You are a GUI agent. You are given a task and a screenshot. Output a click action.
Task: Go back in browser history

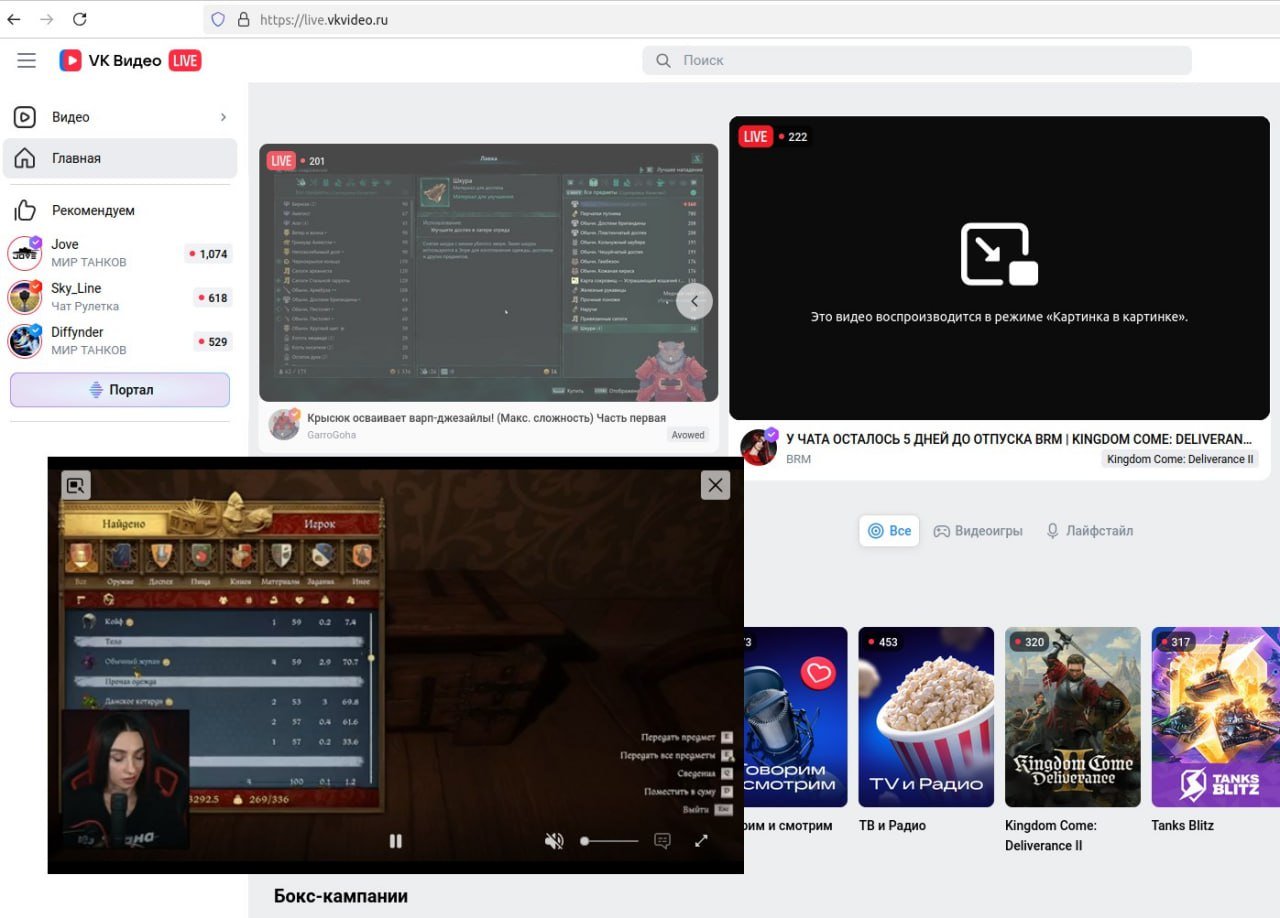14,19
